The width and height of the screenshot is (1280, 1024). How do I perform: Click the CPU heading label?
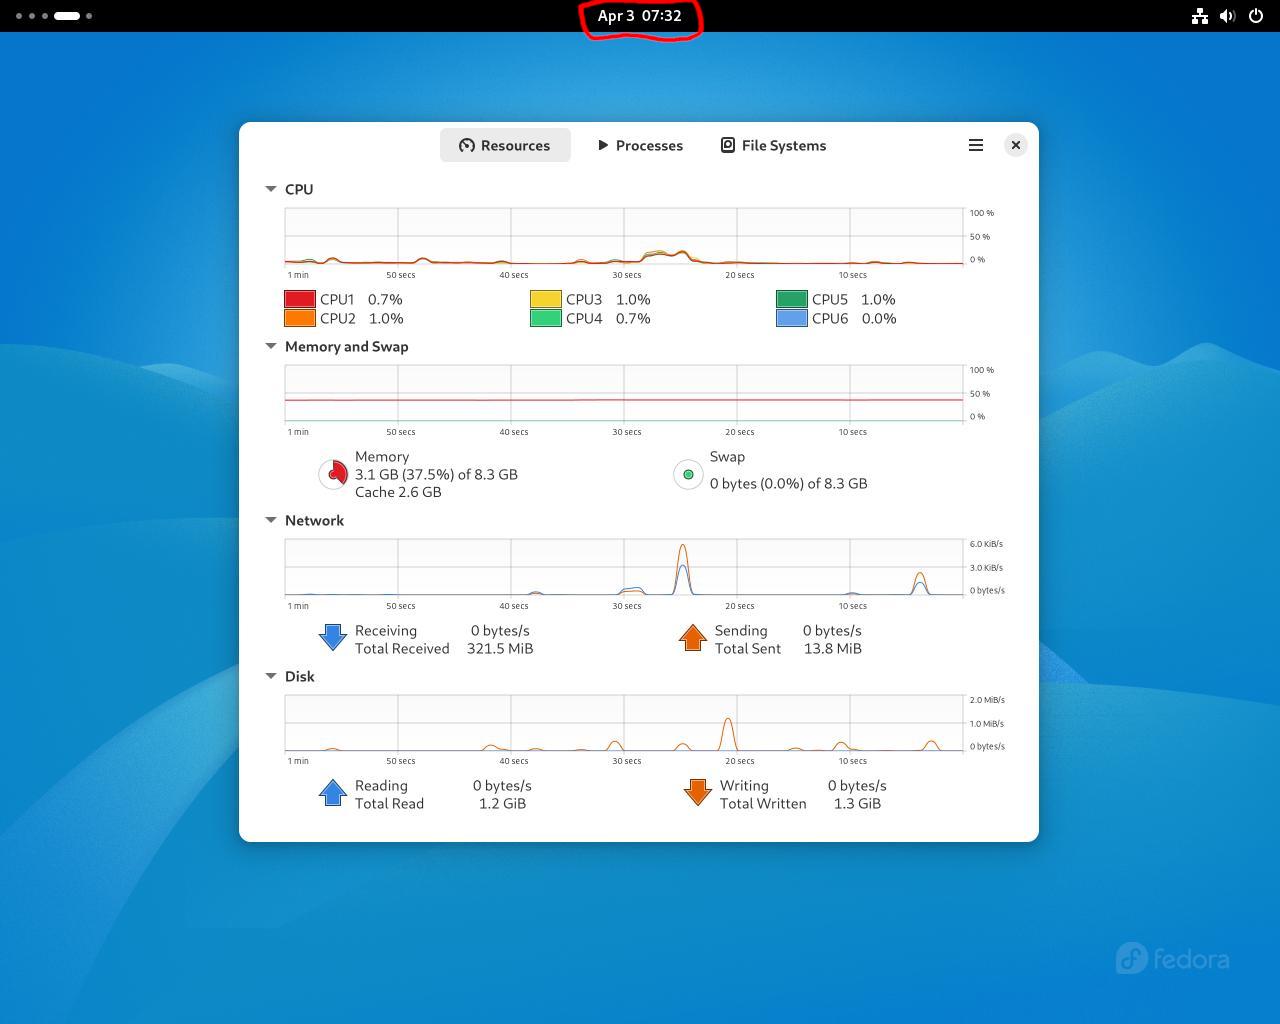click(x=299, y=189)
